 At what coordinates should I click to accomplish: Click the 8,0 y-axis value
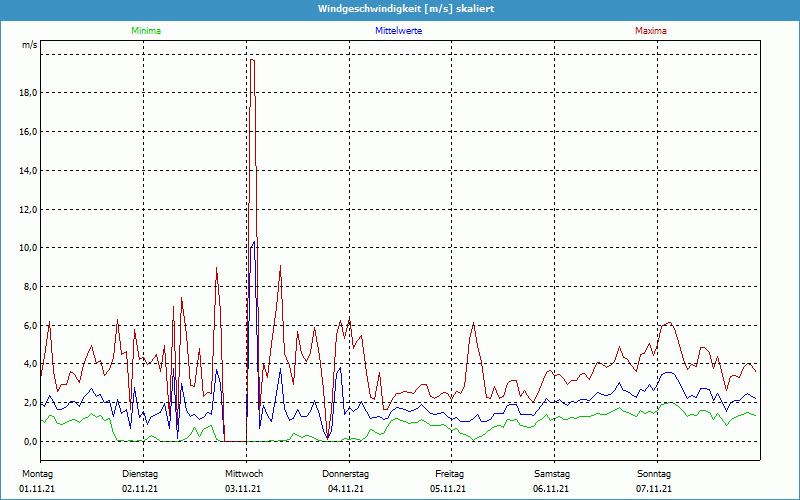coord(30,287)
